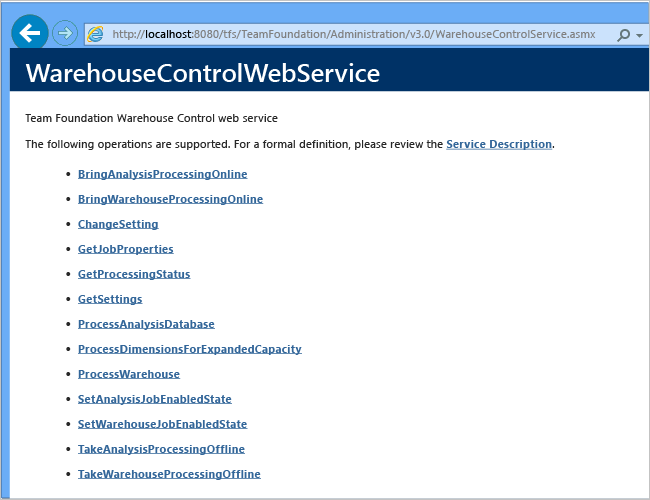Viewport: 650px width, 500px height.
Task: Click the WarehouseControlWebService page heading
Action: click(x=203, y=73)
